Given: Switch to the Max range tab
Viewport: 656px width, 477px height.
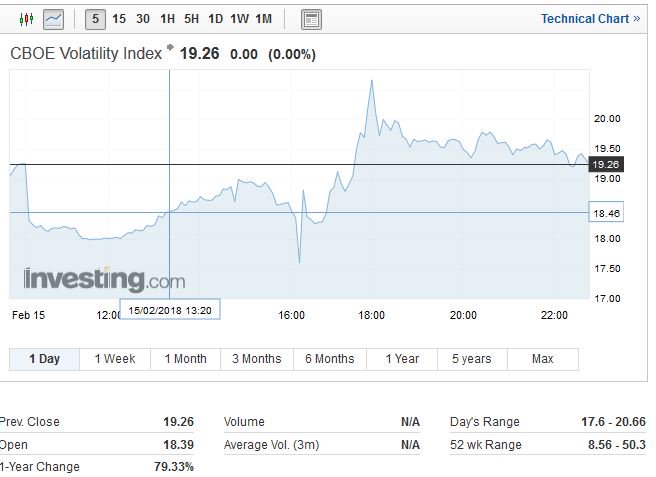Looking at the screenshot, I should point(543,359).
